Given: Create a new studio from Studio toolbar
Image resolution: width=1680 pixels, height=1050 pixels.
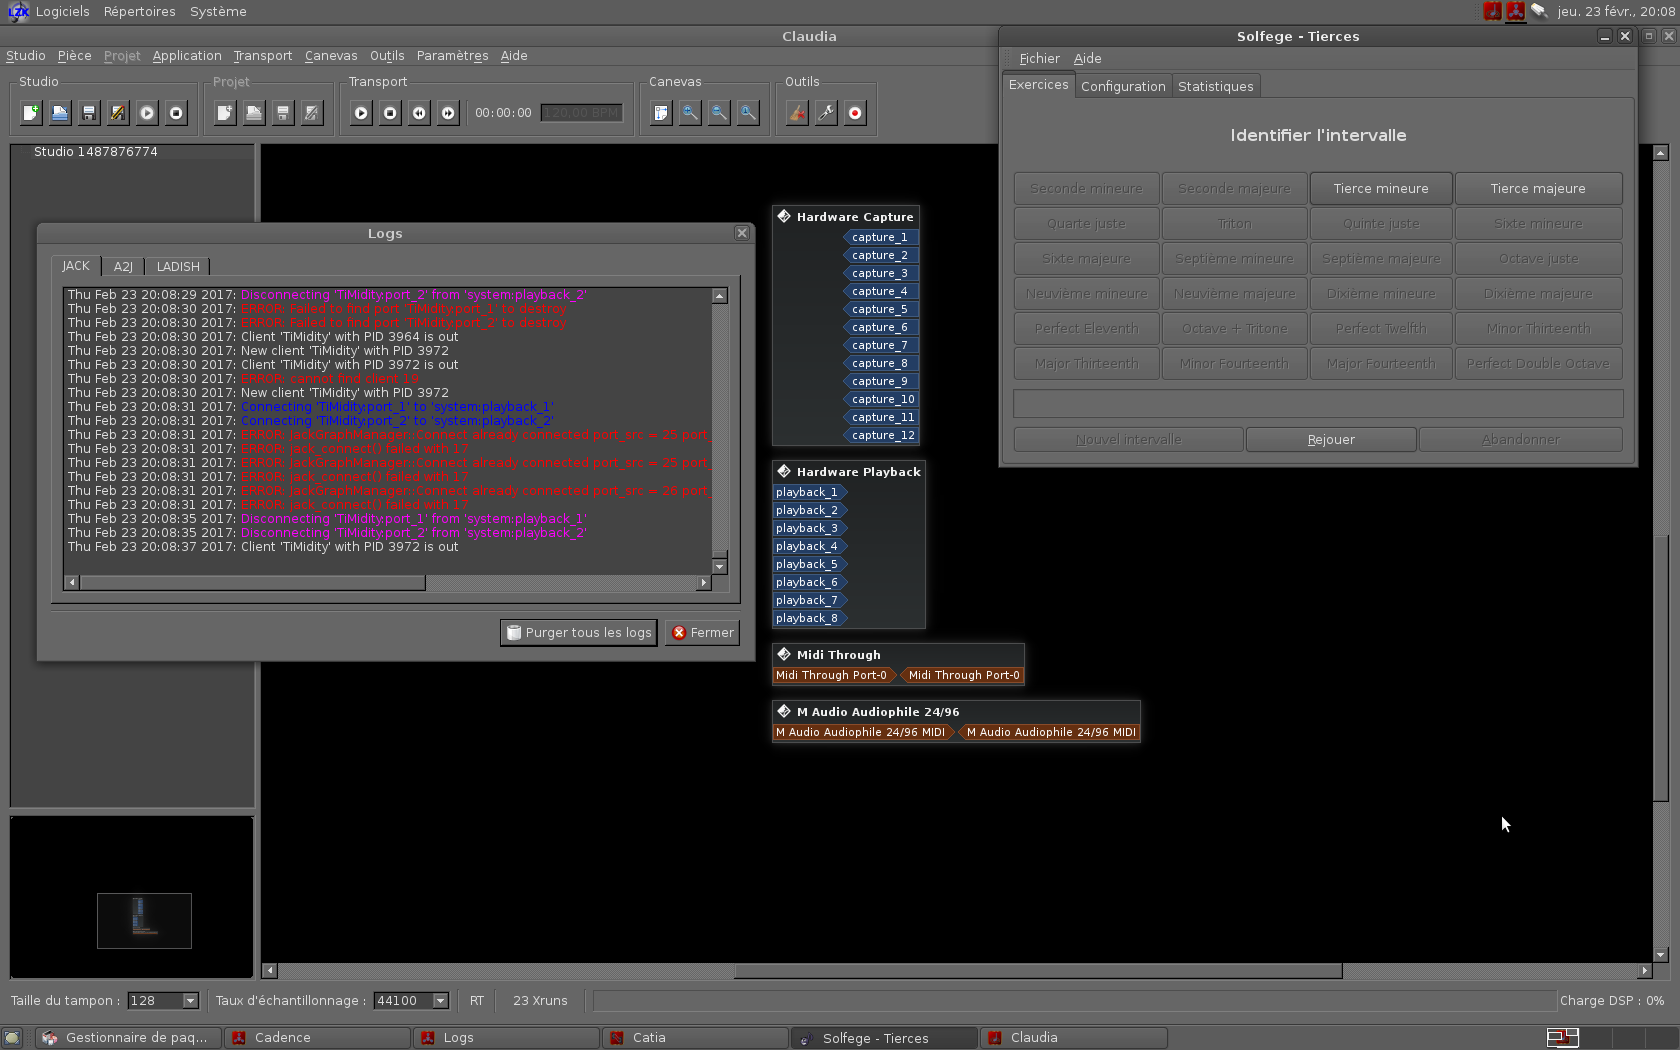Looking at the screenshot, I should (31, 113).
